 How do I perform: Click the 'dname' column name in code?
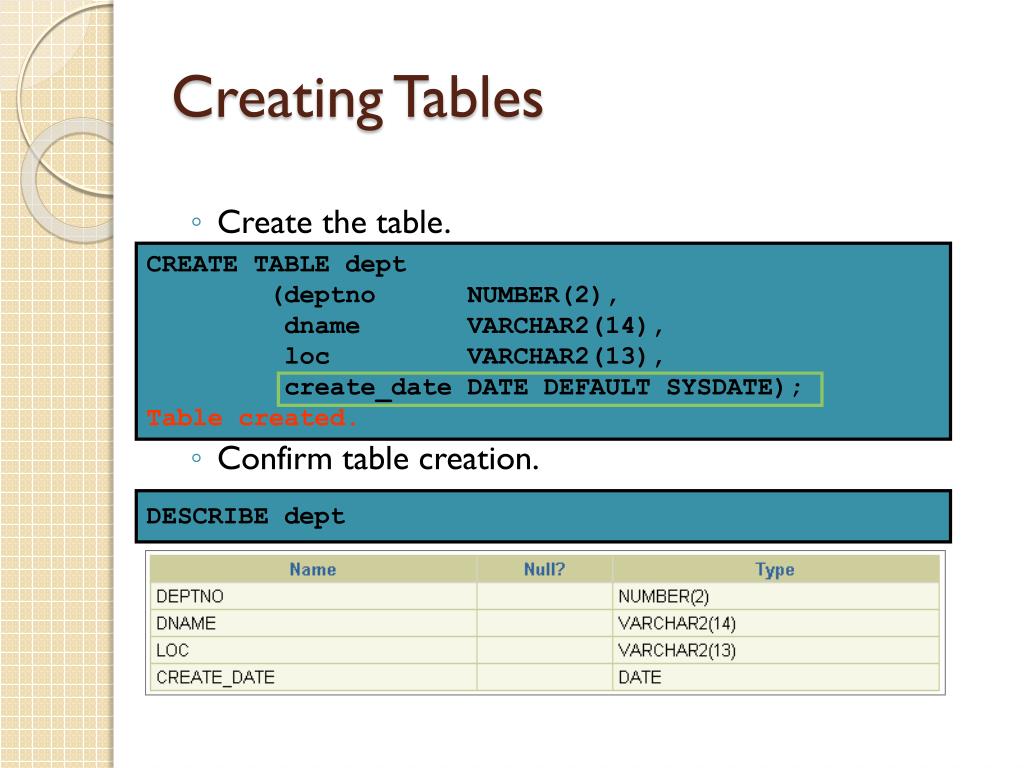(x=322, y=325)
